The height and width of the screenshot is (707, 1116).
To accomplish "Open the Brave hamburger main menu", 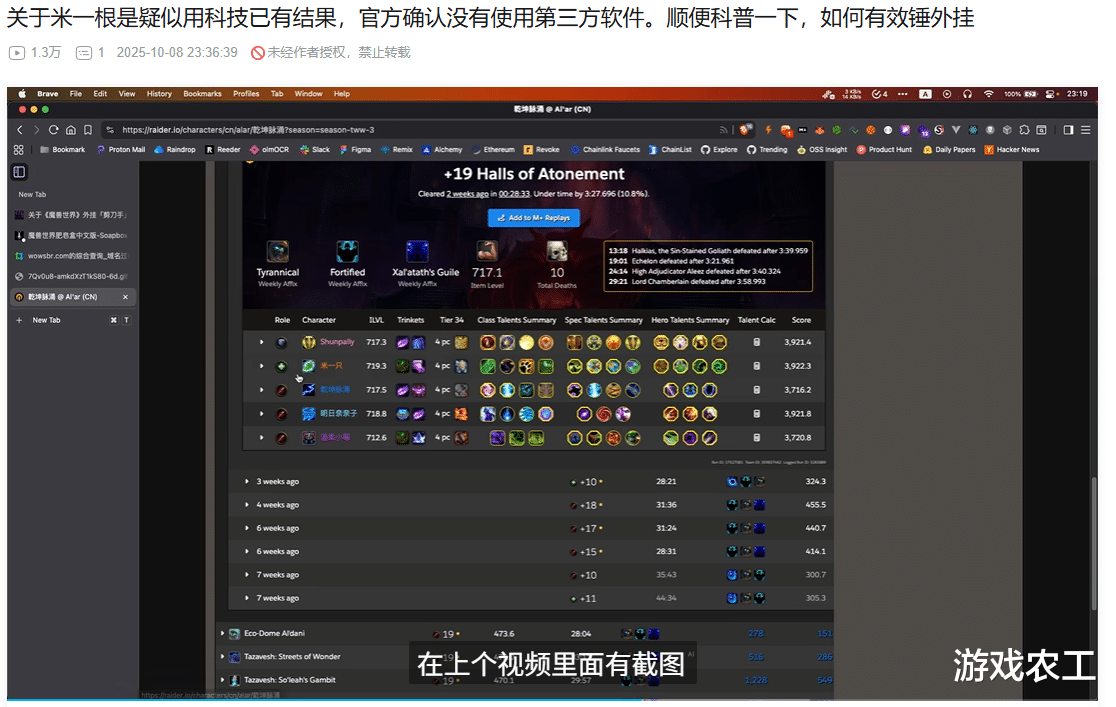I will point(1085,130).
